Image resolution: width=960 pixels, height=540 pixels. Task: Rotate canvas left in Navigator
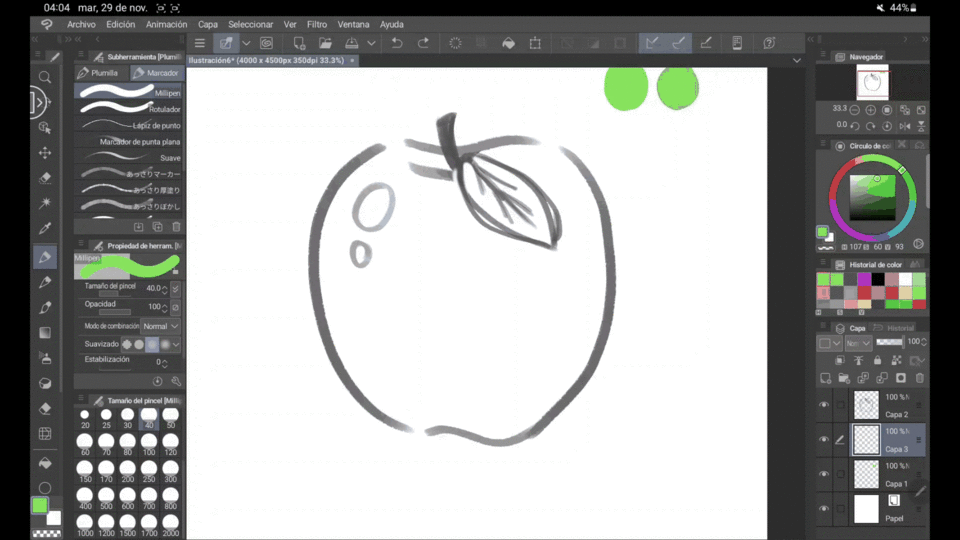tap(855, 126)
